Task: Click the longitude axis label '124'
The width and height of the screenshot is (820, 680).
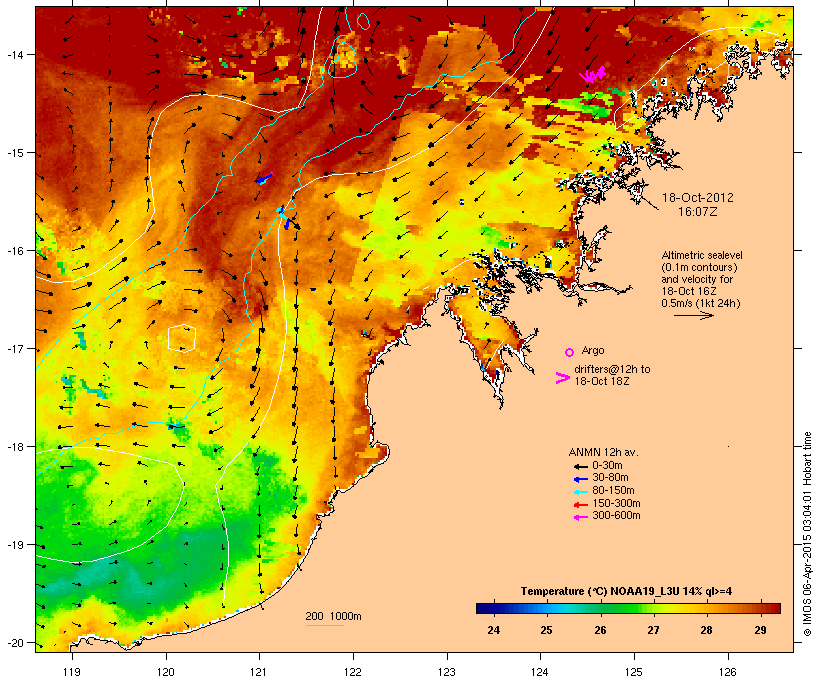Action: tap(540, 672)
